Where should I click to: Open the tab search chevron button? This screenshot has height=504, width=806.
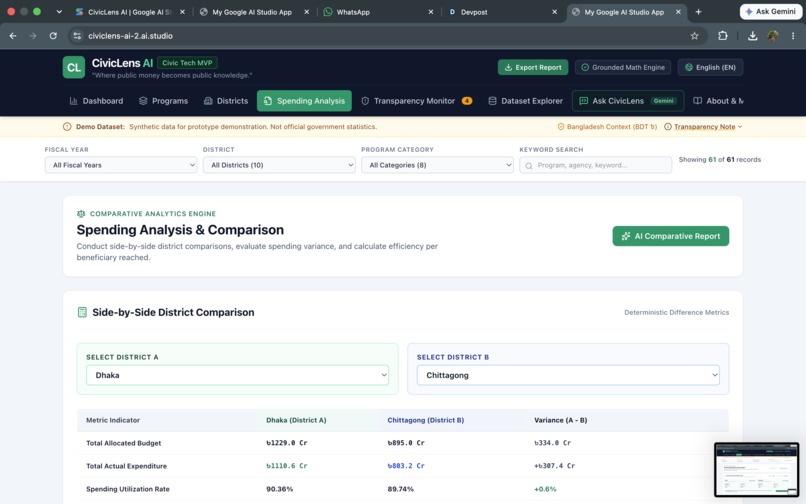click(59, 12)
